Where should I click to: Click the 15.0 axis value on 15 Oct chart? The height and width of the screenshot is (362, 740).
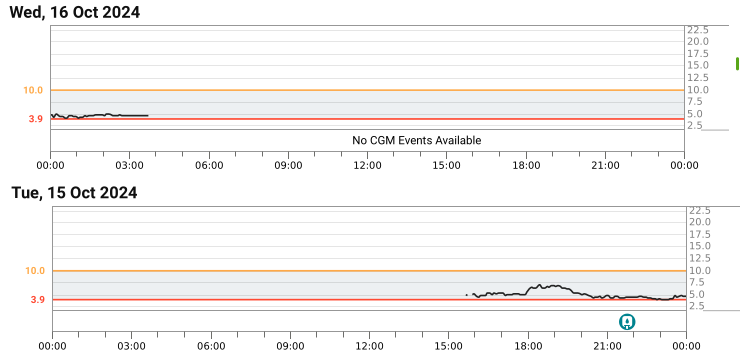[699, 246]
